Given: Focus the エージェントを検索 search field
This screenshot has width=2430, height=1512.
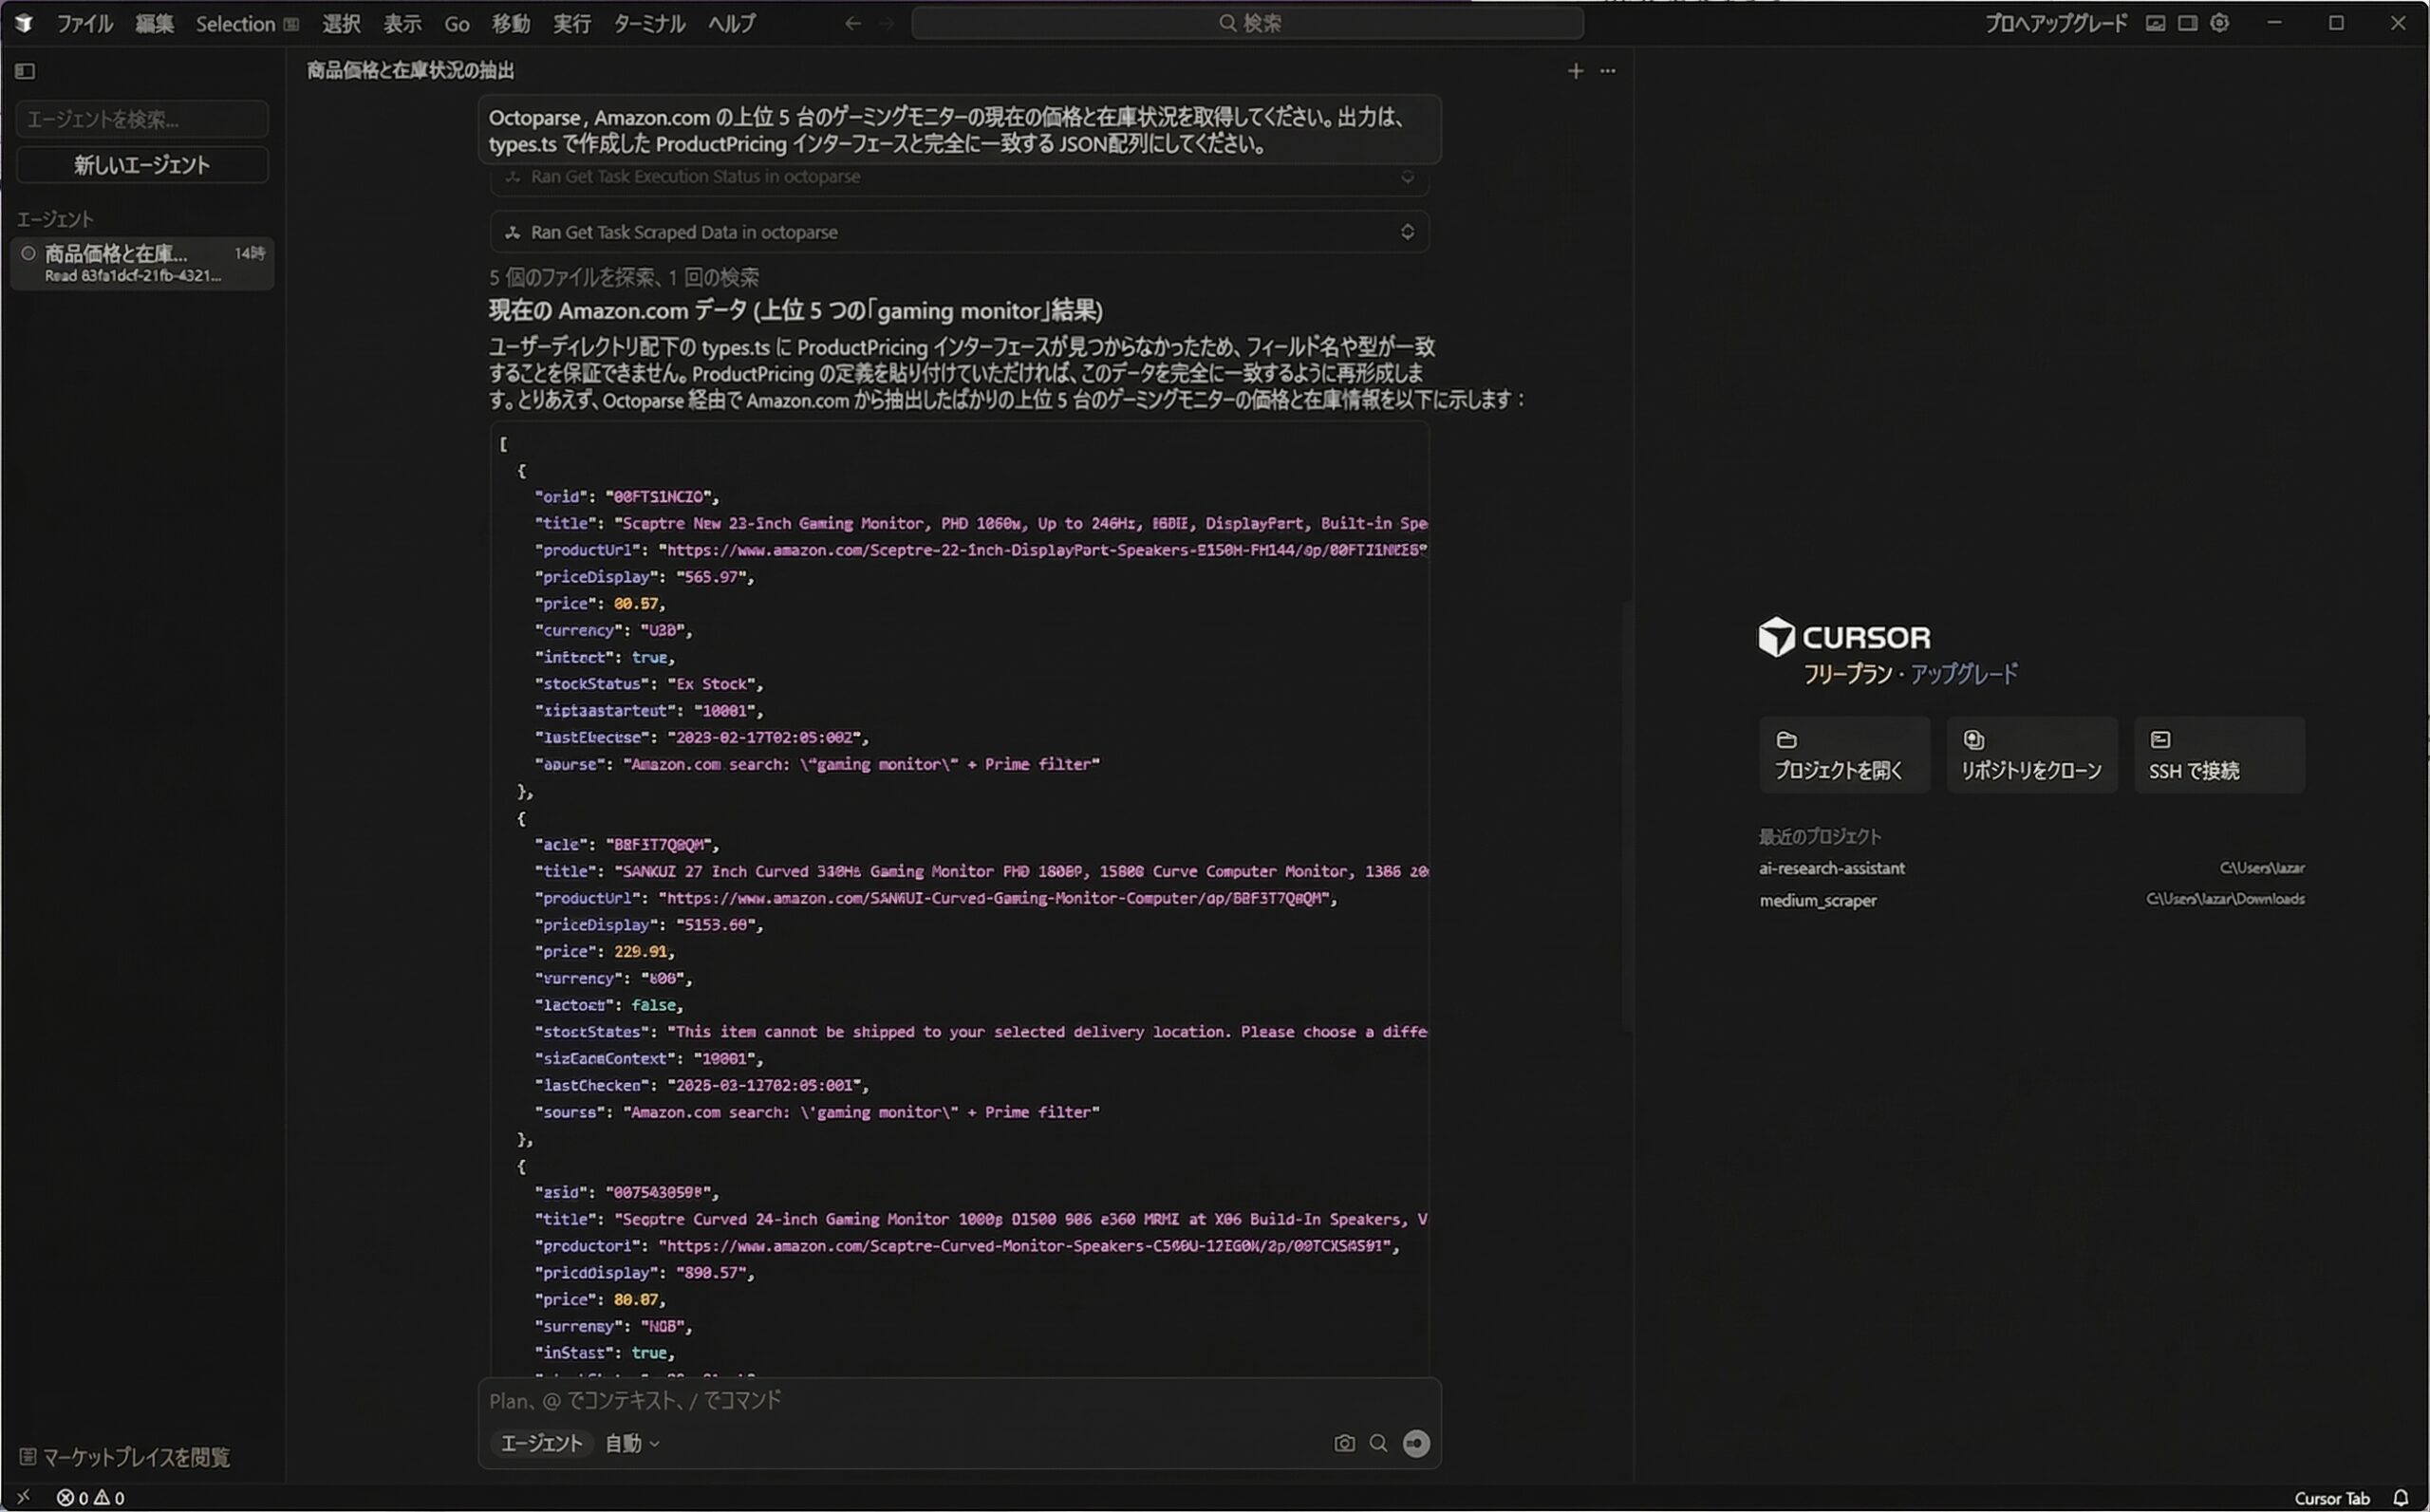Looking at the screenshot, I should [142, 119].
